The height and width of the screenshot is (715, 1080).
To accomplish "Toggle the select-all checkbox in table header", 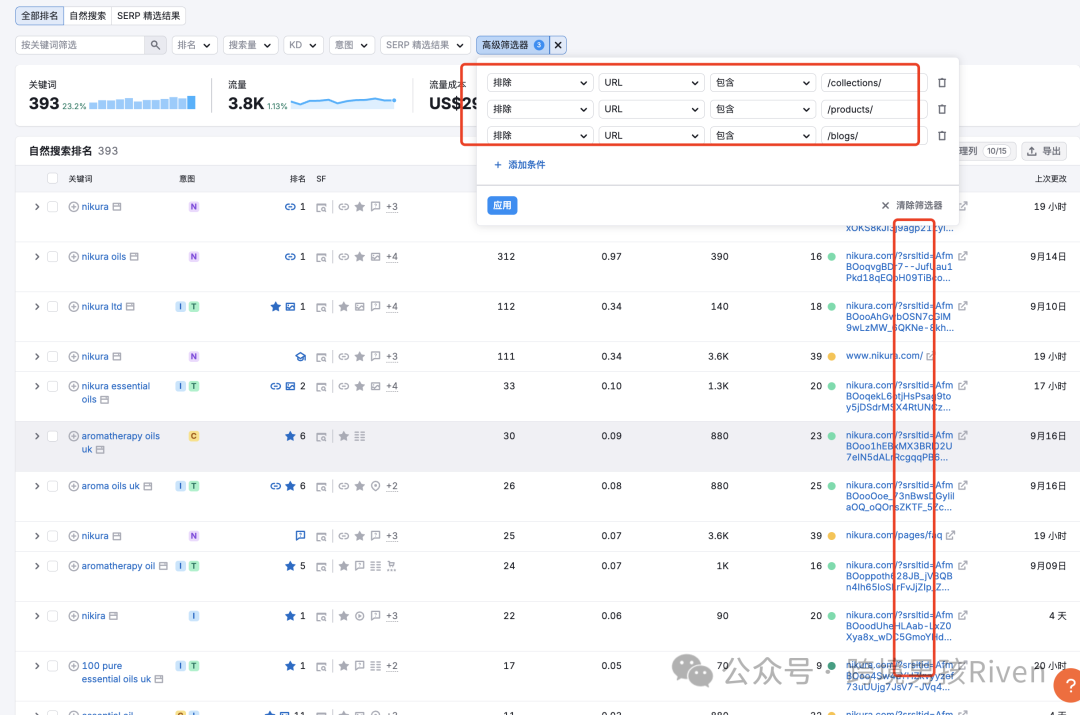I will pyautogui.click(x=52, y=178).
